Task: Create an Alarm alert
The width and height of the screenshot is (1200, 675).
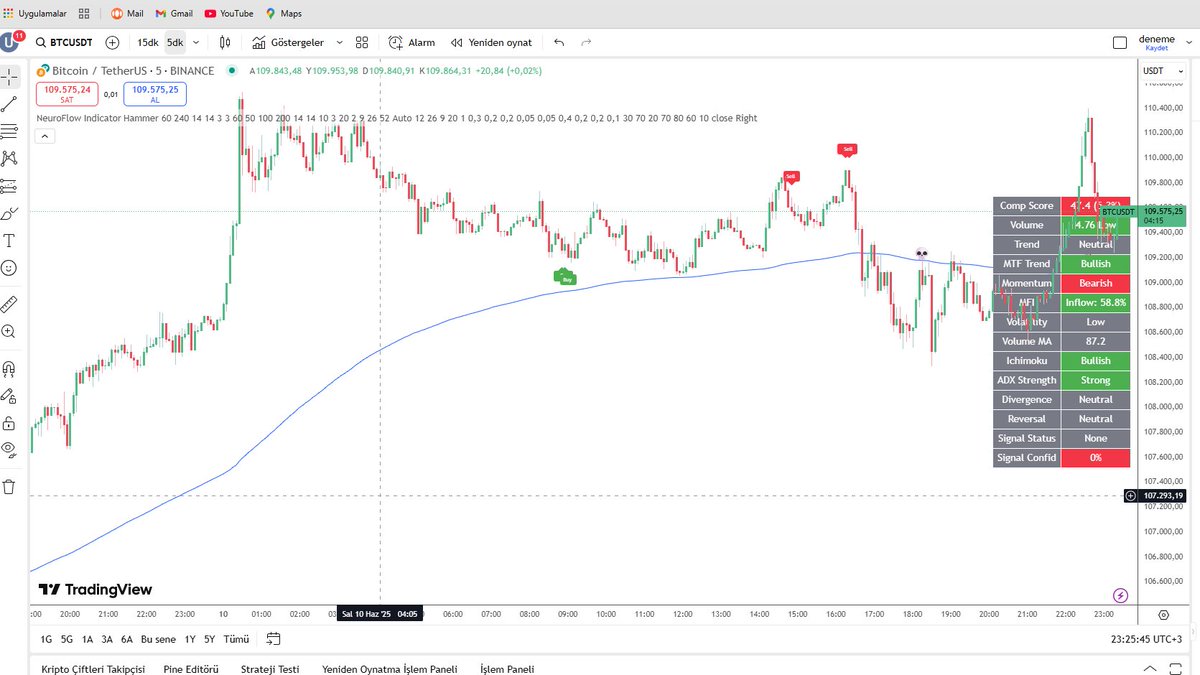Action: point(412,43)
